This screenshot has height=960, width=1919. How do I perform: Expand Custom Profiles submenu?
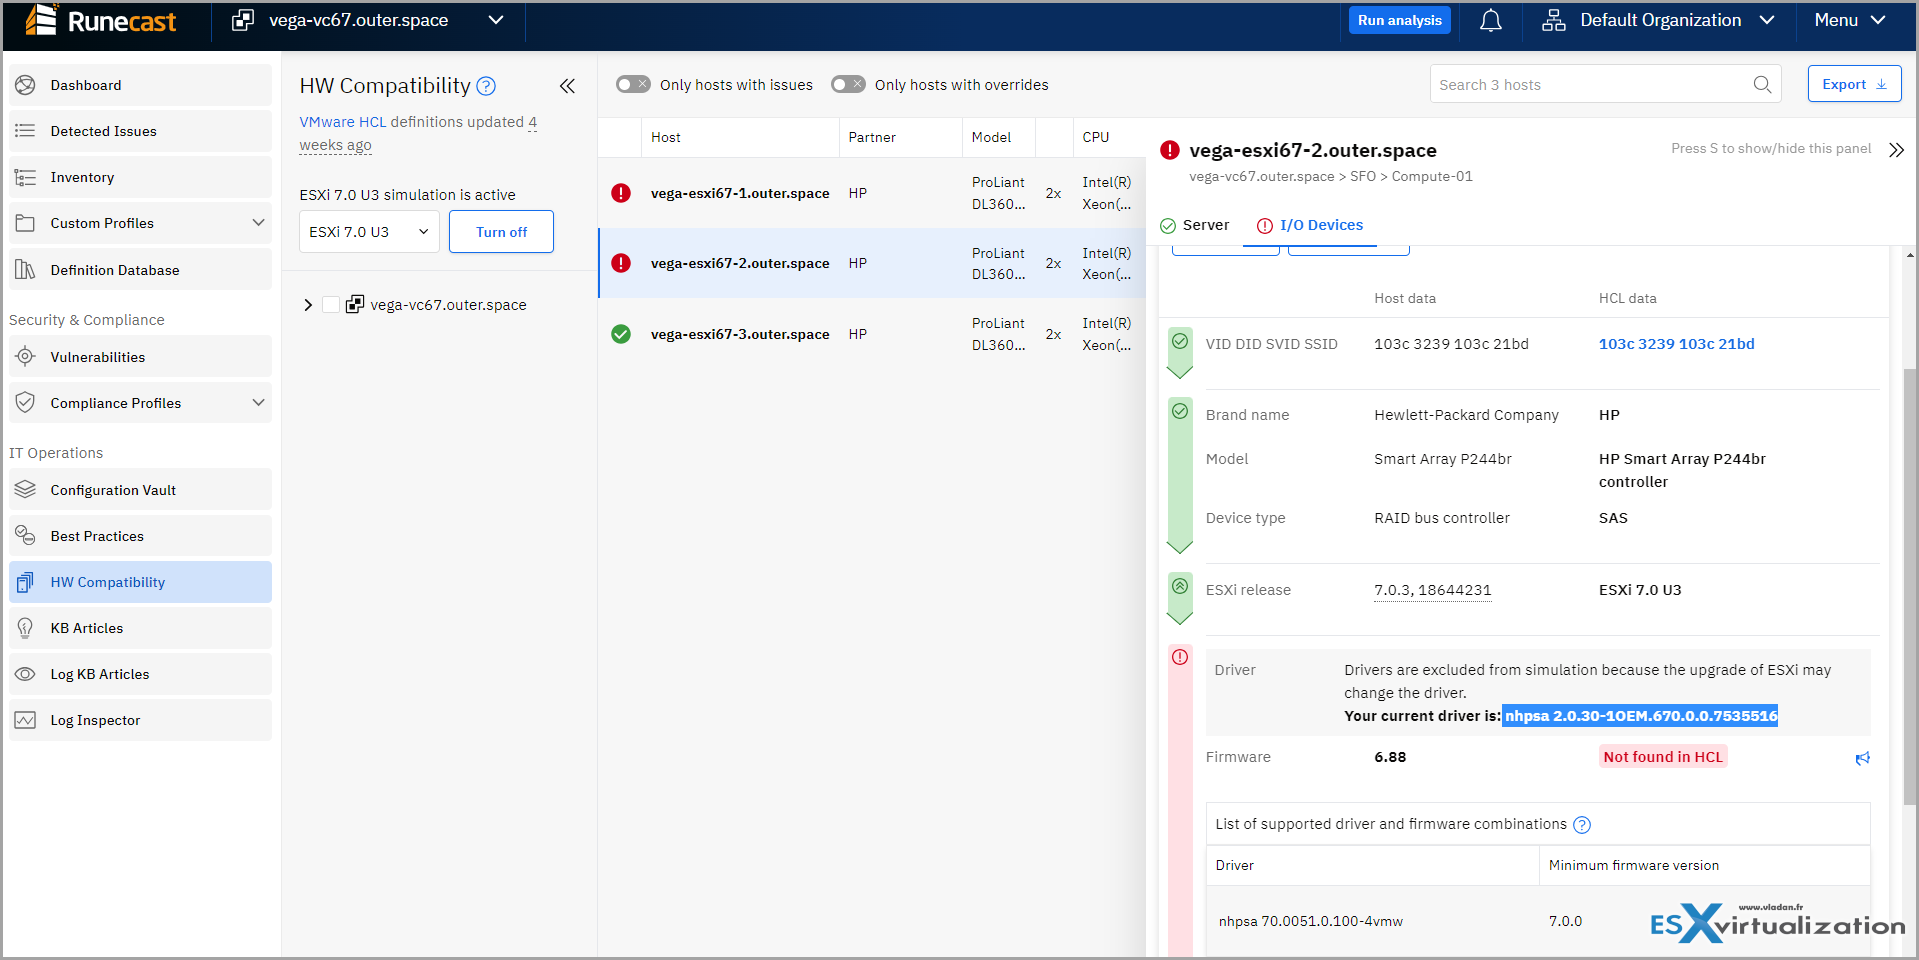coord(258,223)
